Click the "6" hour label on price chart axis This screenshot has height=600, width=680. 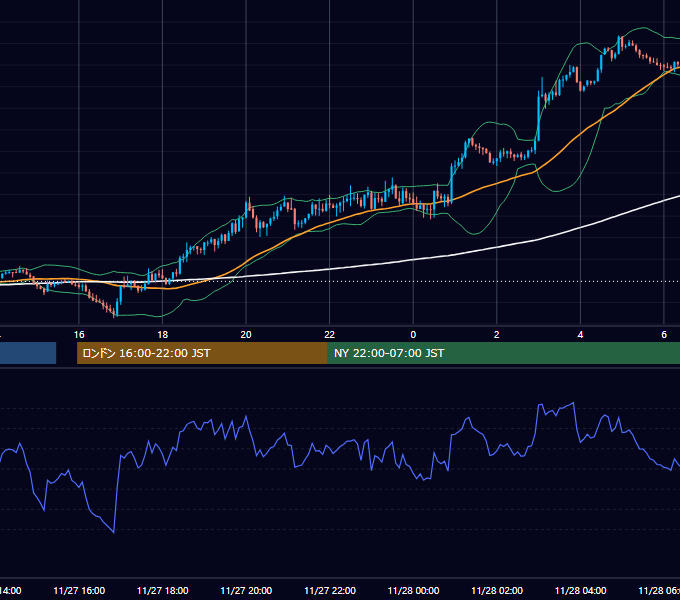click(664, 335)
